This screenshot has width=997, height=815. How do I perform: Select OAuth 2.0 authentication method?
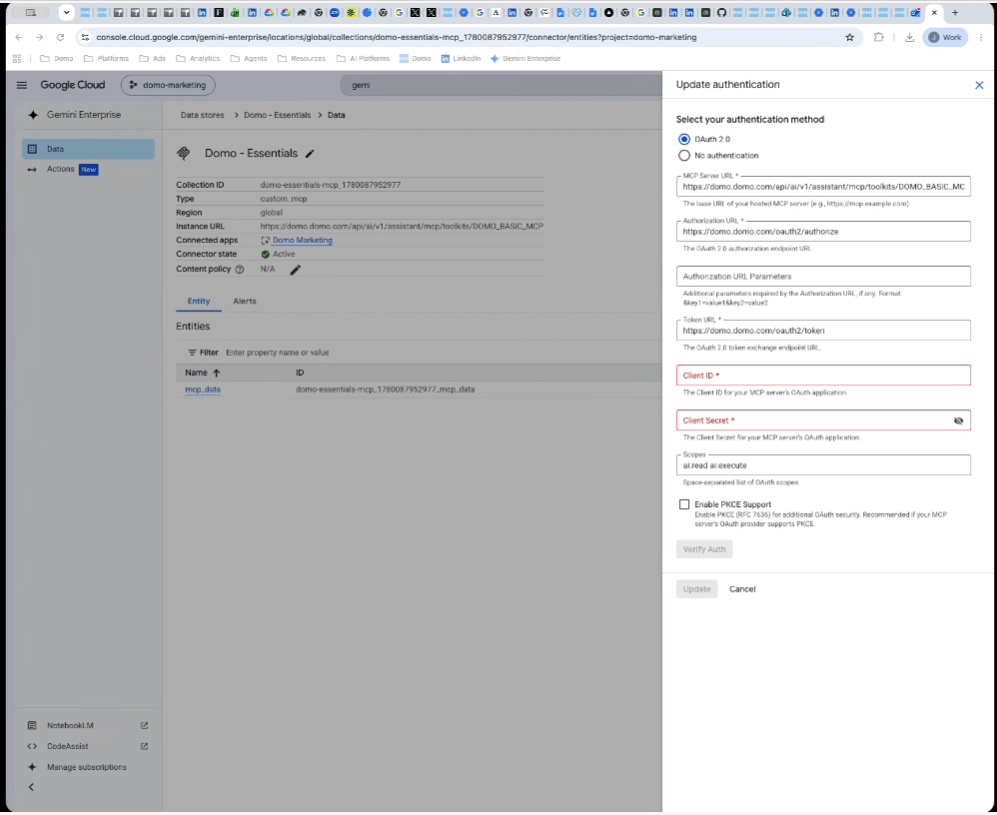pos(684,139)
